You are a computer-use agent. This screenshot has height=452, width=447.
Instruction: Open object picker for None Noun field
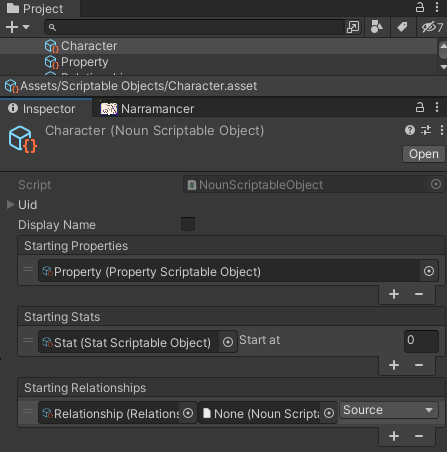click(x=329, y=413)
